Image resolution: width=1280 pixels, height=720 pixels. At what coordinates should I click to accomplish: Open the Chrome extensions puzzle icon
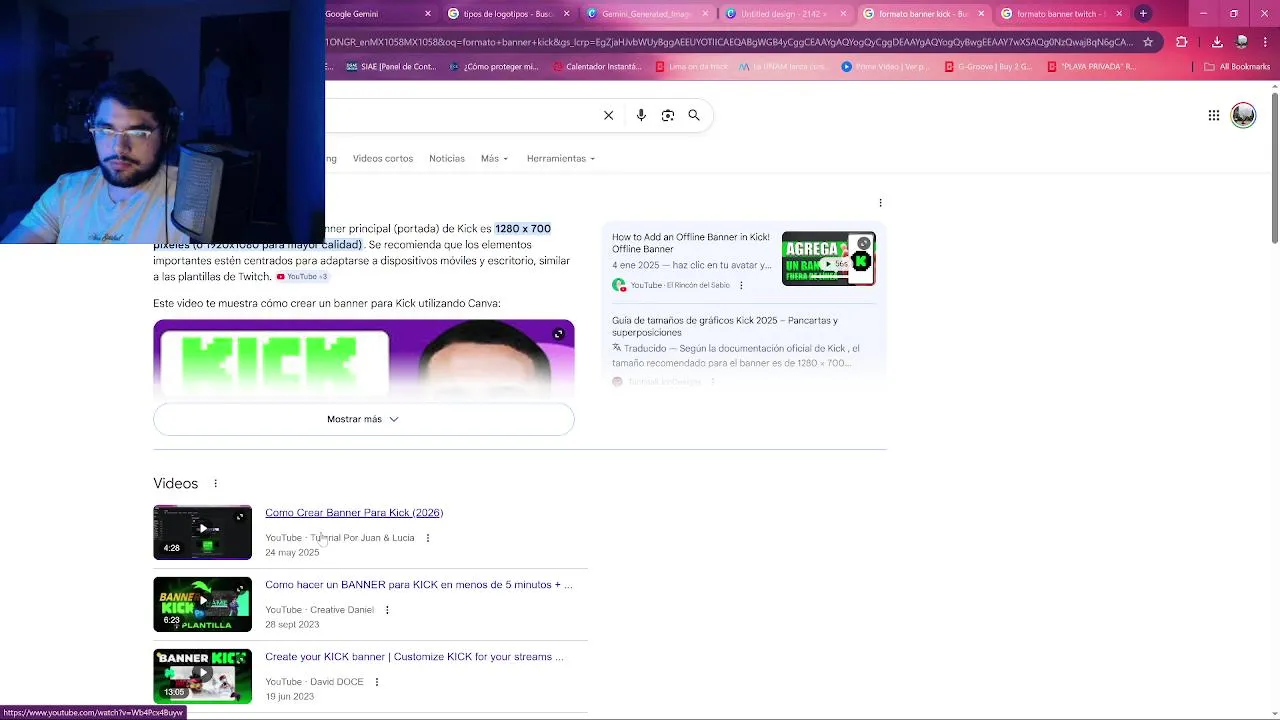[1182, 42]
